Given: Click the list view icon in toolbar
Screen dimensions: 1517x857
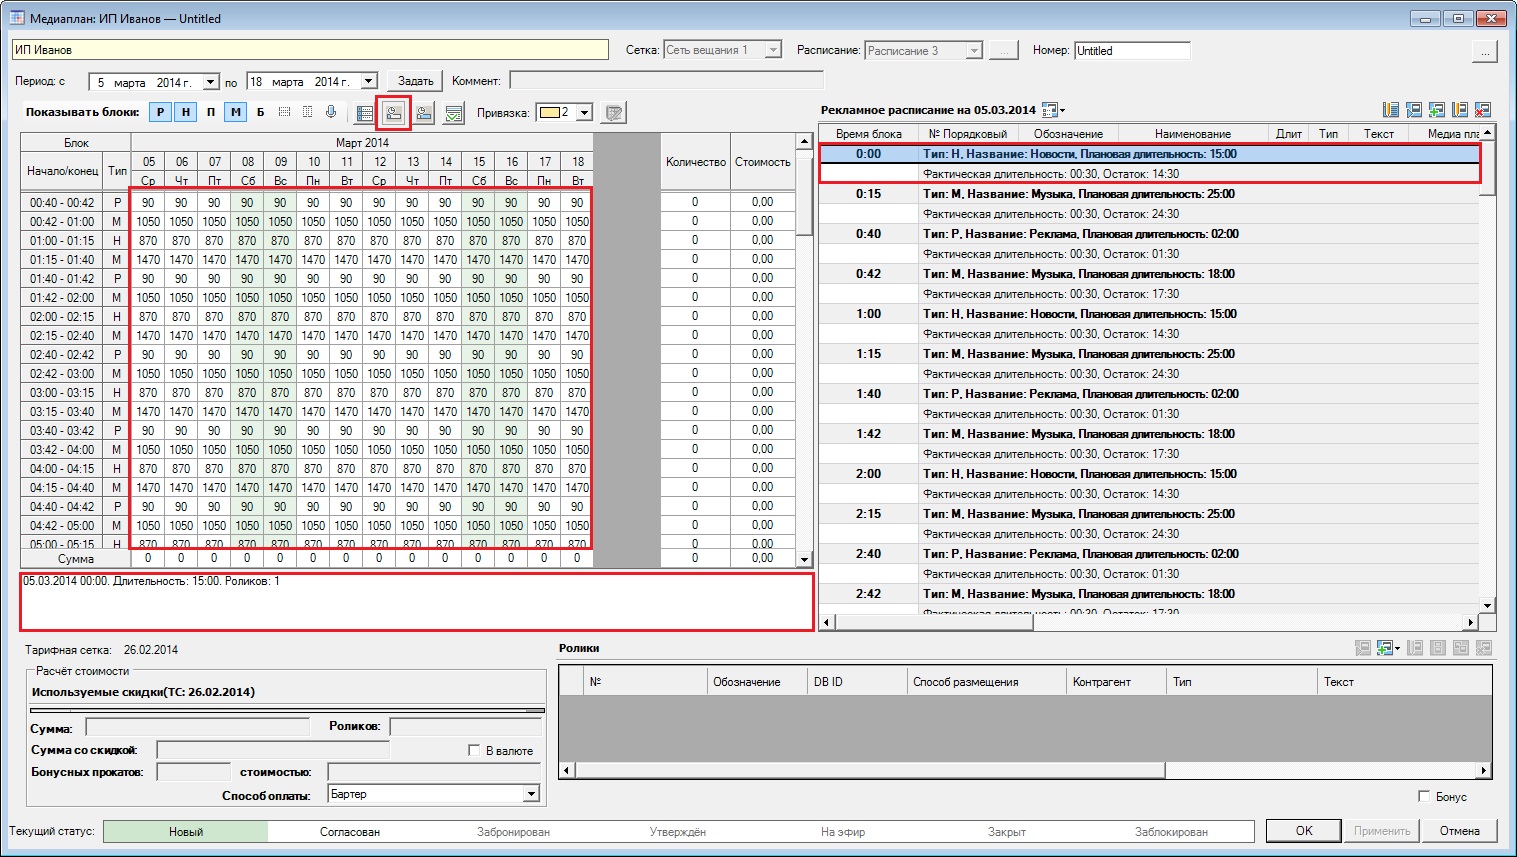Looking at the screenshot, I should 365,113.
